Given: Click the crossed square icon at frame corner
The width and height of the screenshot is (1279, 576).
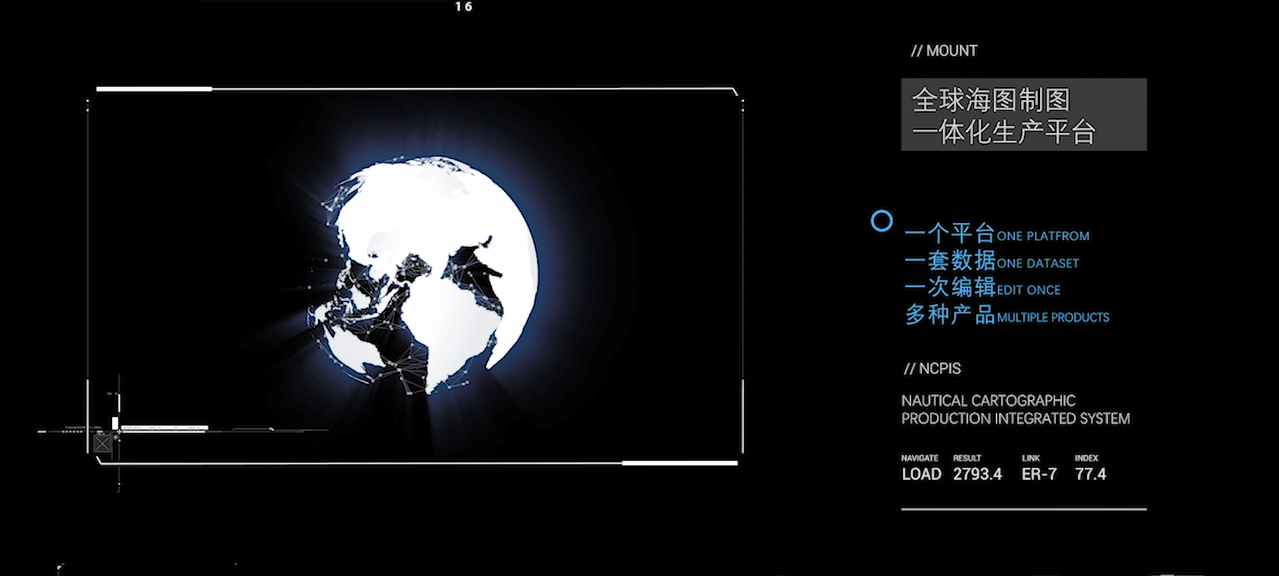Looking at the screenshot, I should tap(102, 443).
